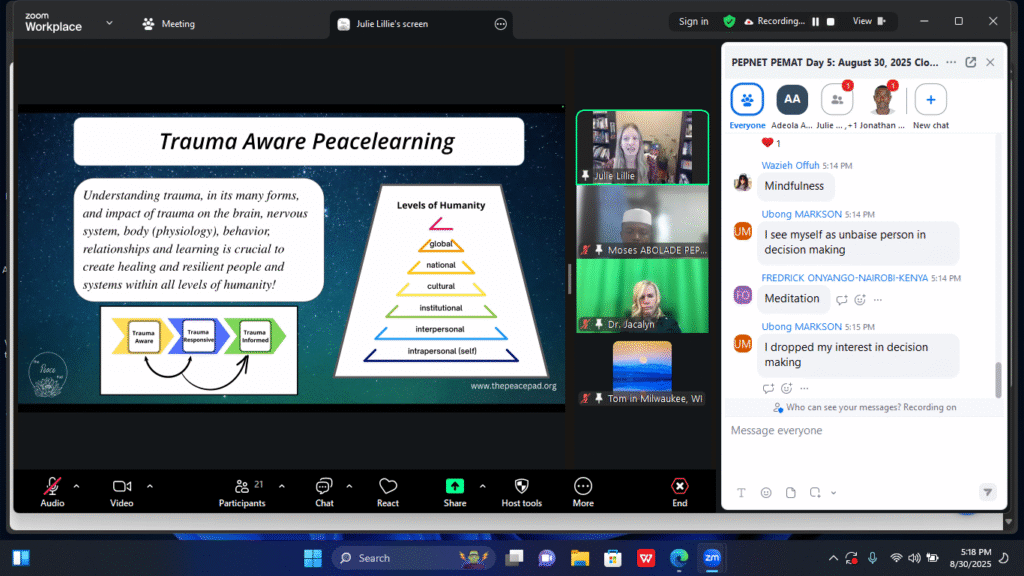Click the red End meeting button
Viewport: 1024px width, 576px height.
coord(680,487)
